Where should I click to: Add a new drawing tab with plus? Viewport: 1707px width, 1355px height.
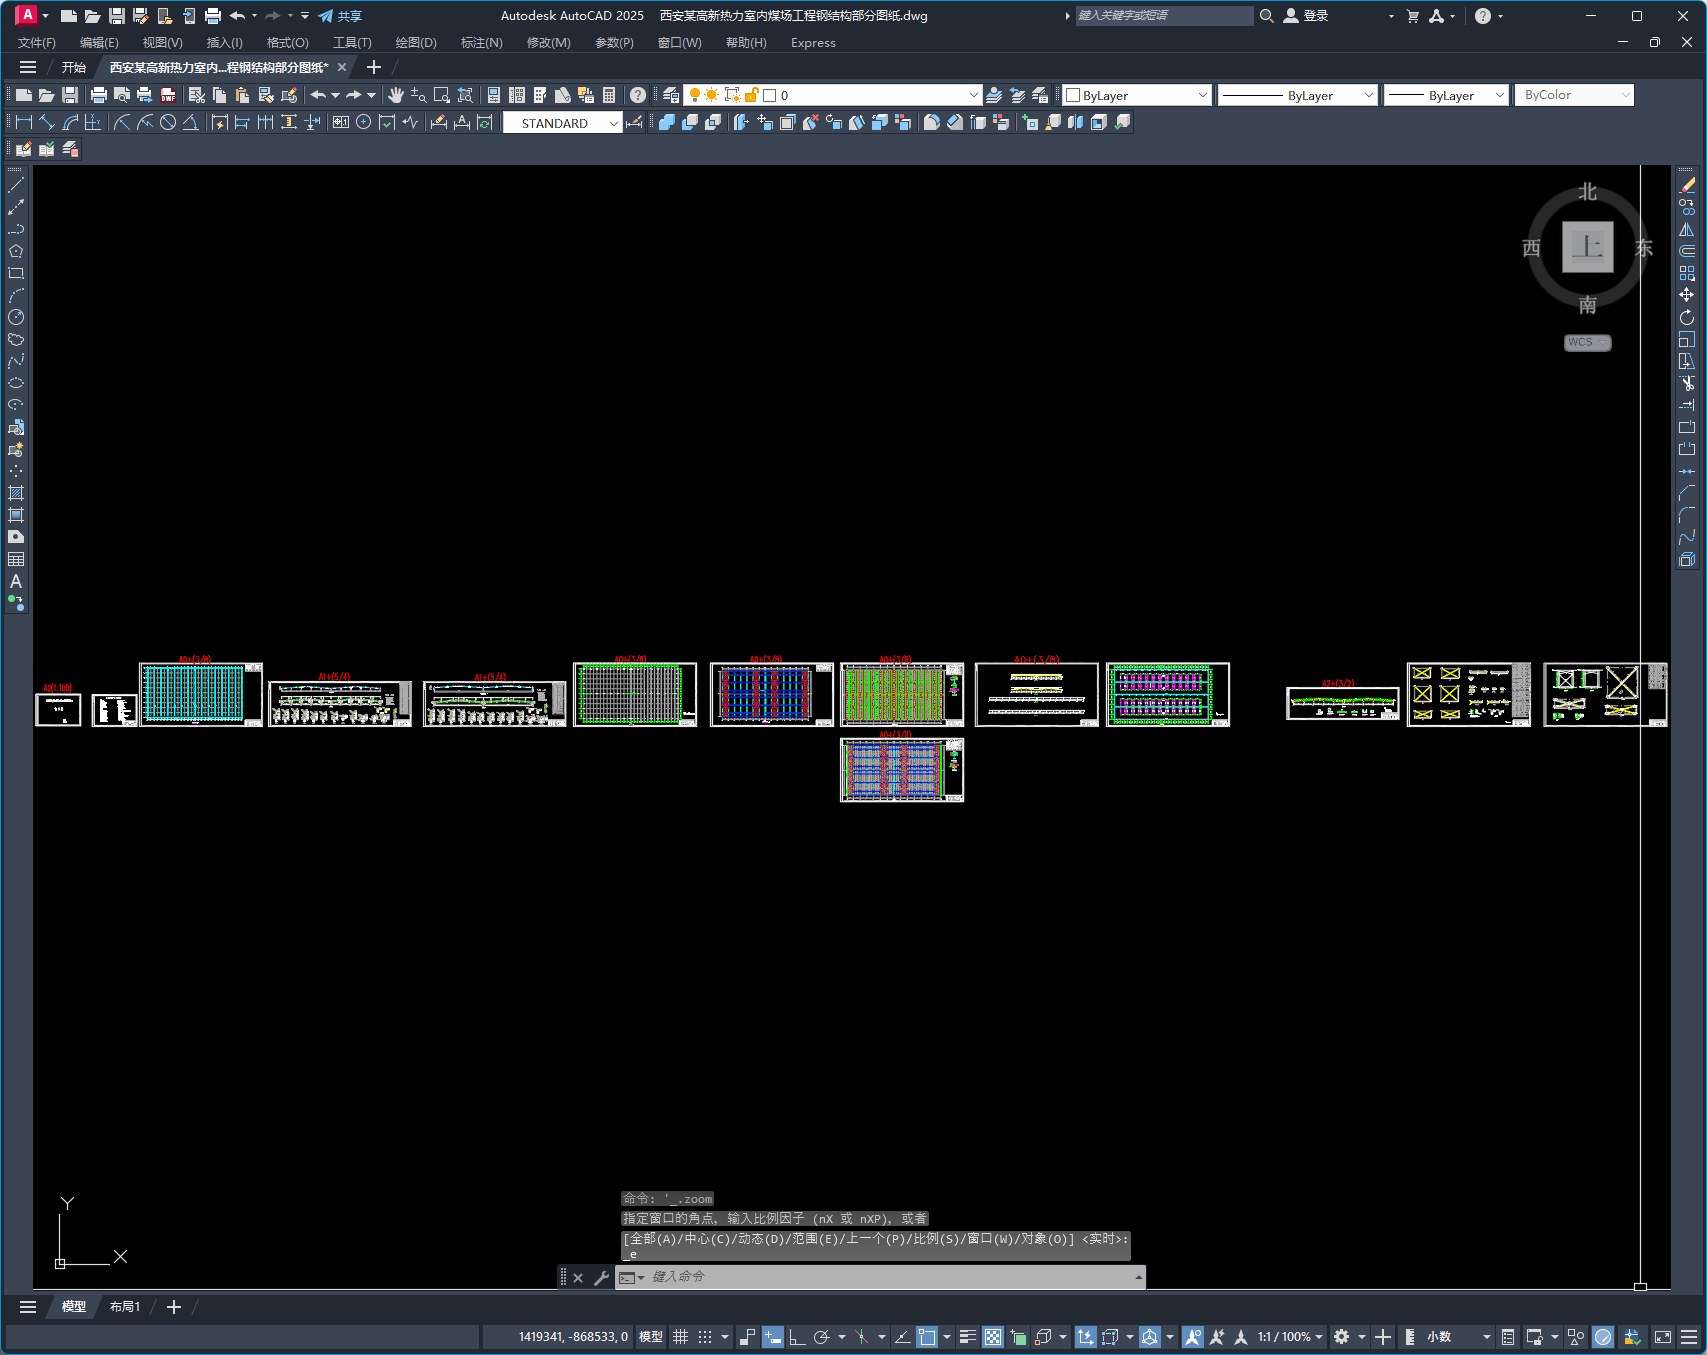point(374,67)
